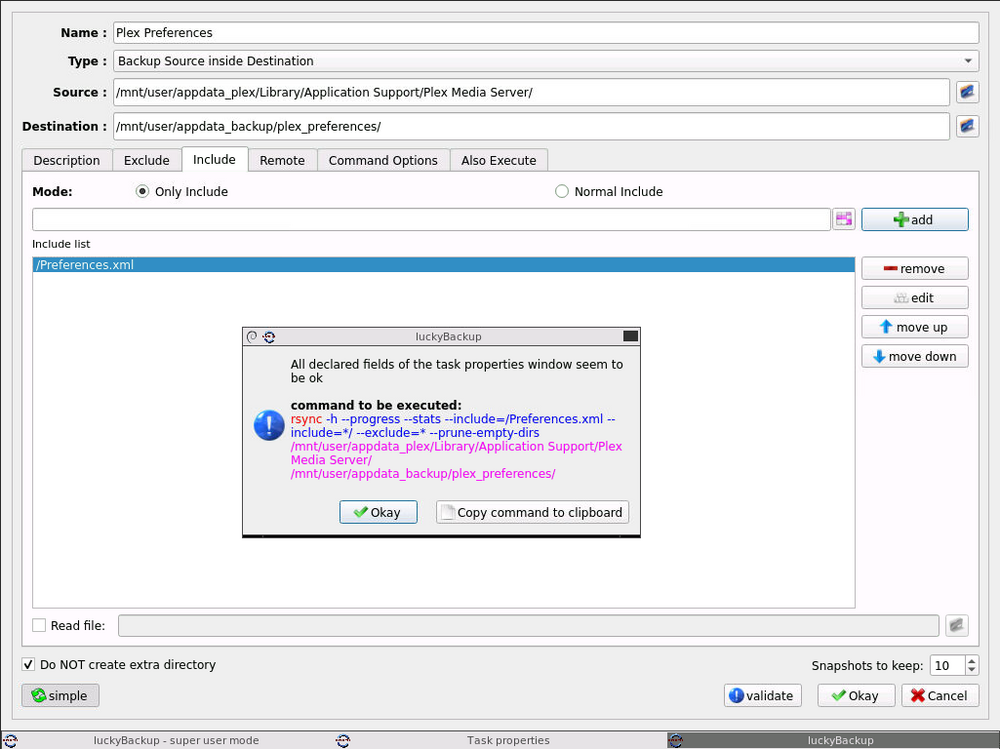Switch to simple mode button
Image resolution: width=1000 pixels, height=749 pixels.
point(61,695)
